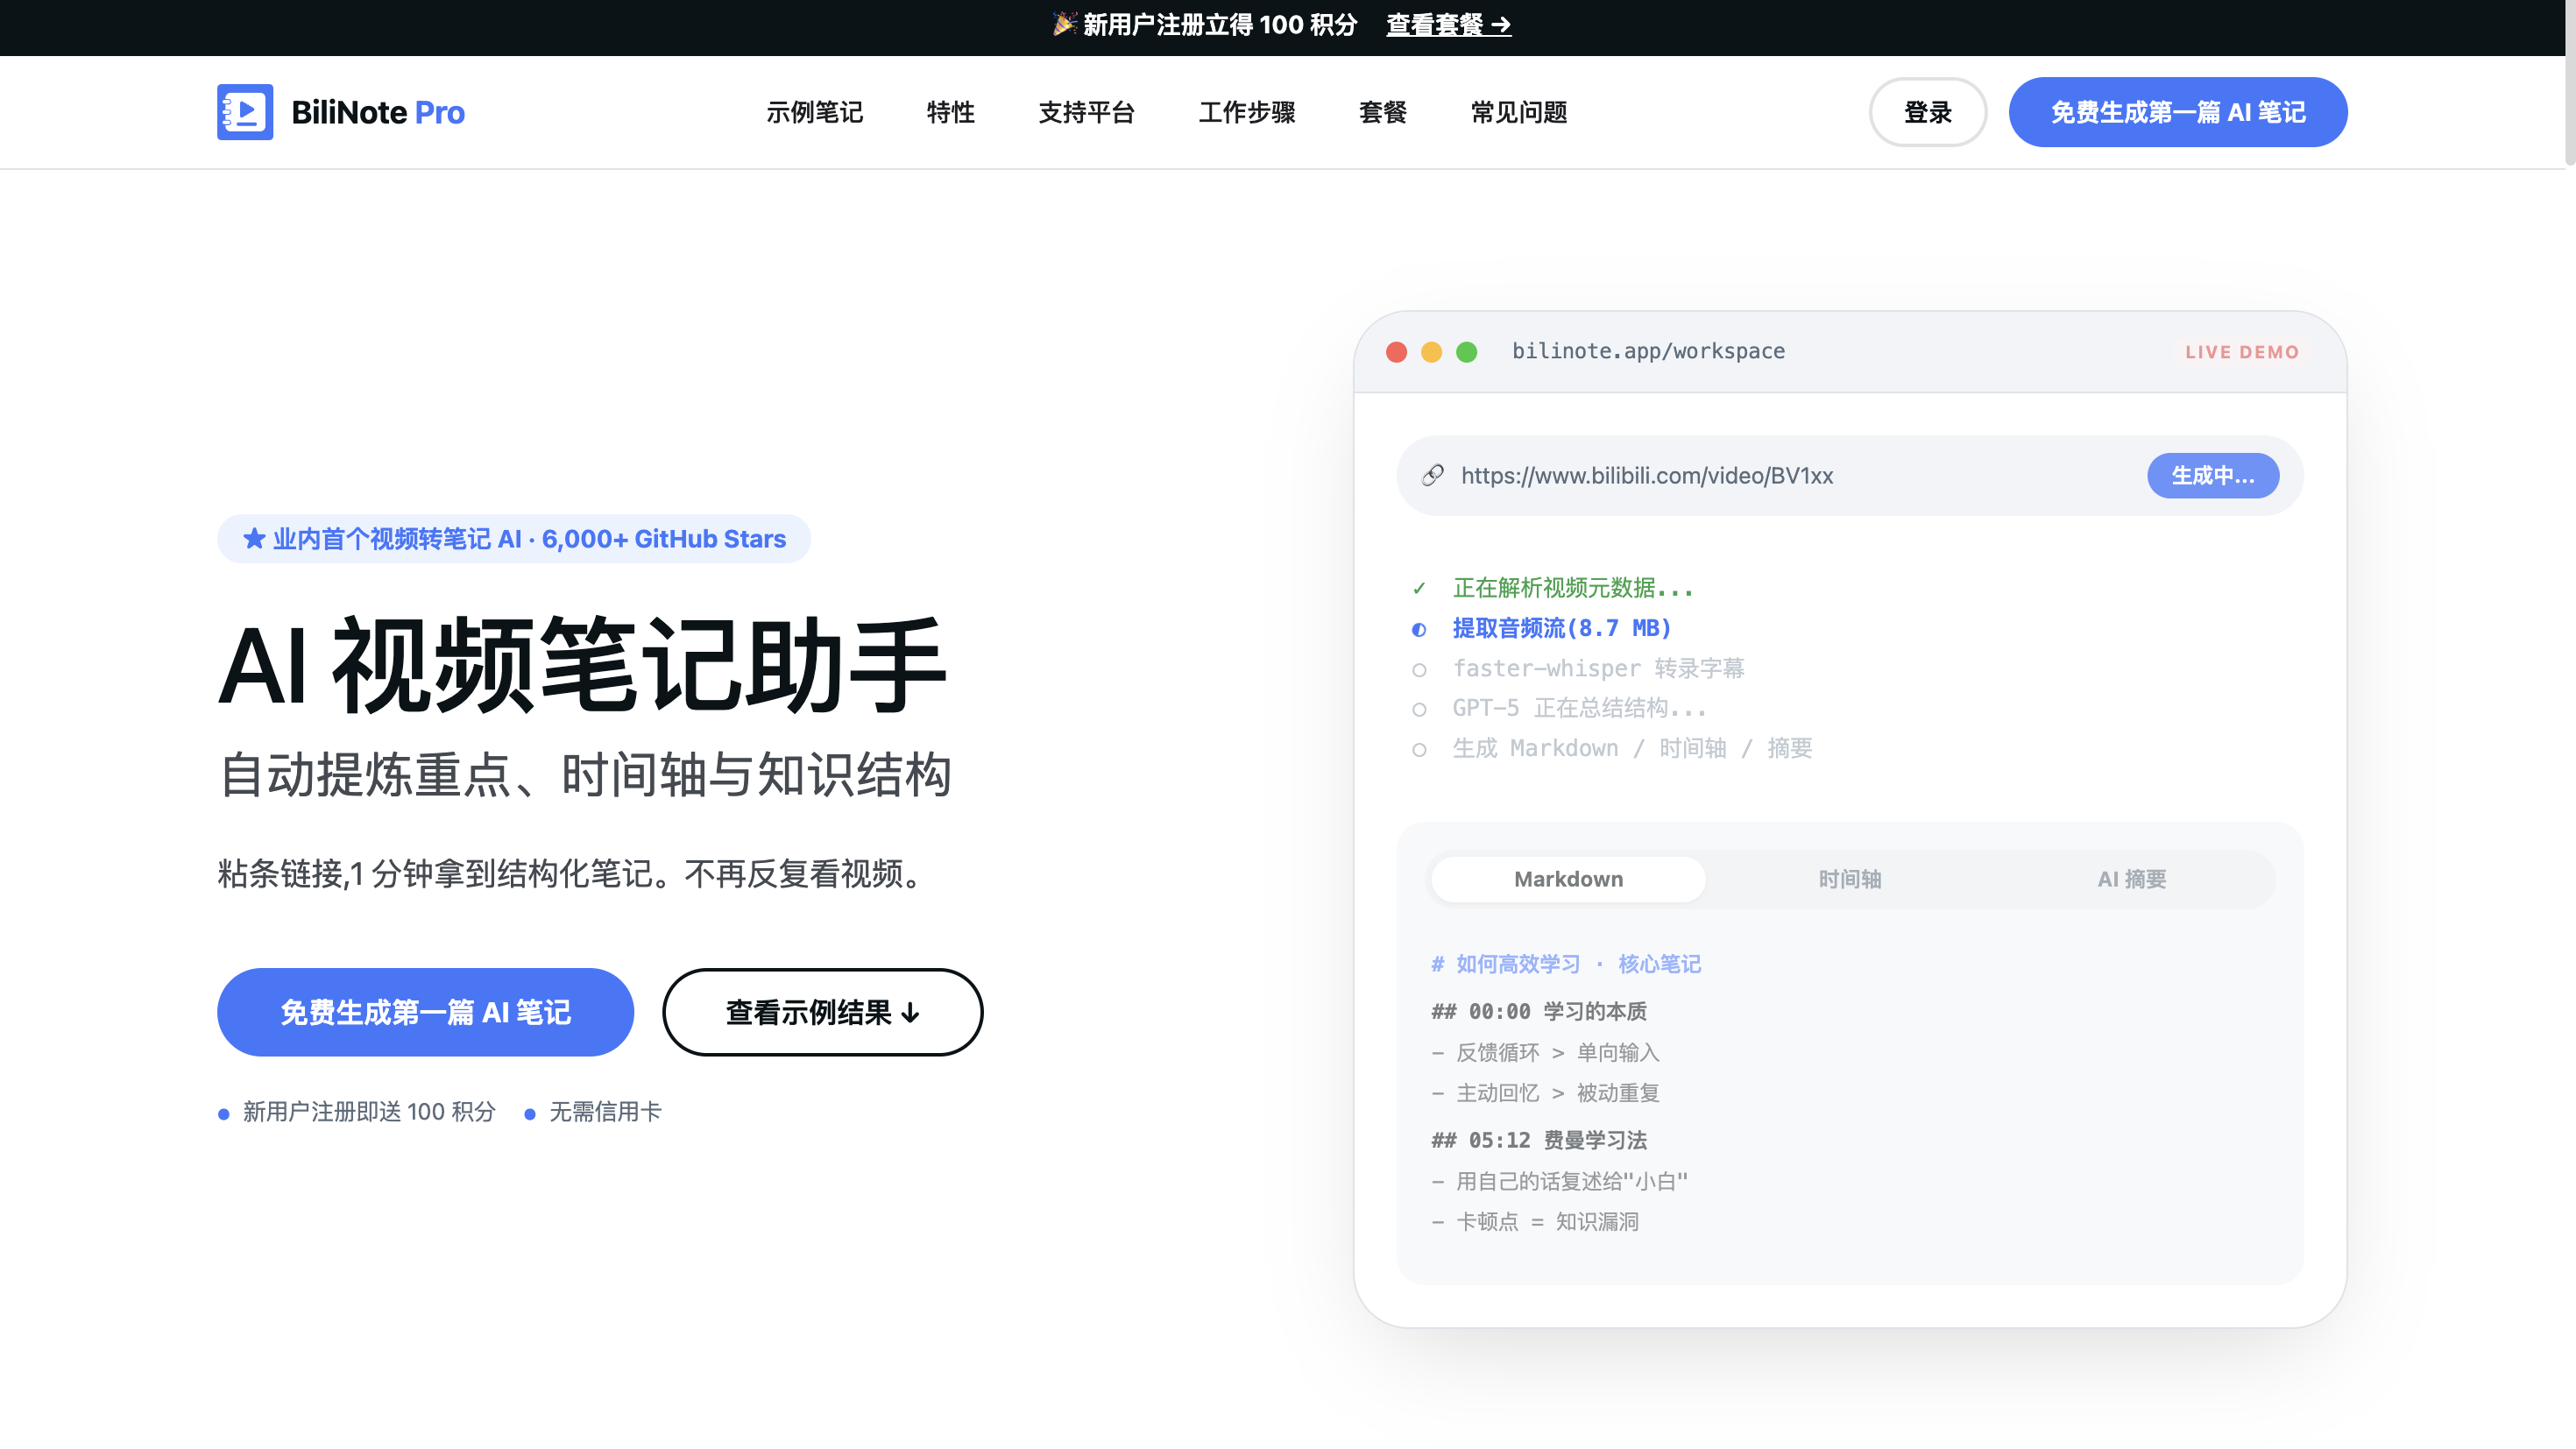Viewport: 2576px width, 1449px height.
Task: Switch to the 时间轴 tab
Action: [x=1850, y=879]
